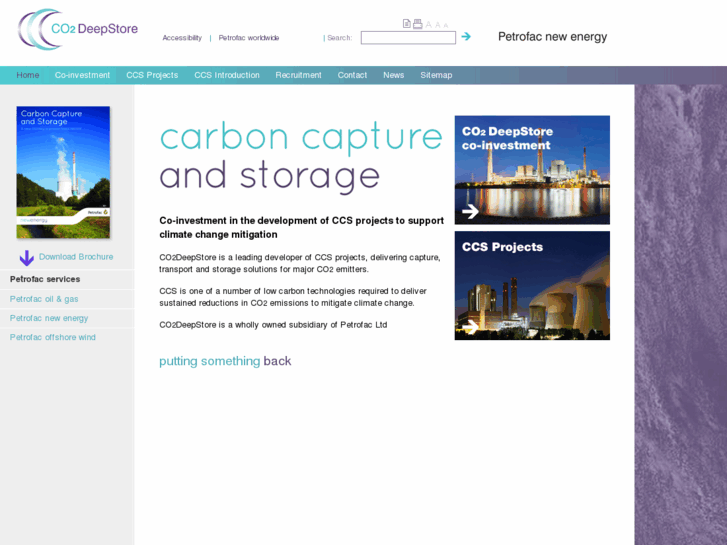This screenshot has width=727, height=545.
Task: Open the Petrofac new energy sidebar link
Action: (49, 318)
